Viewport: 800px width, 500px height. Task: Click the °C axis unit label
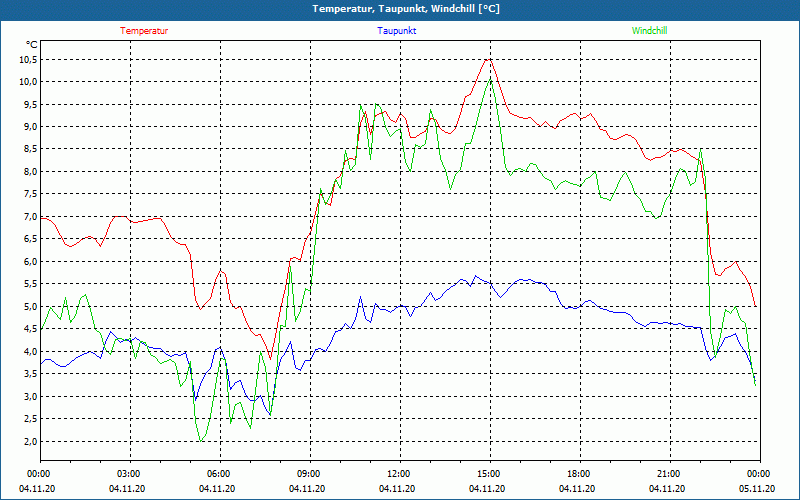31,45
